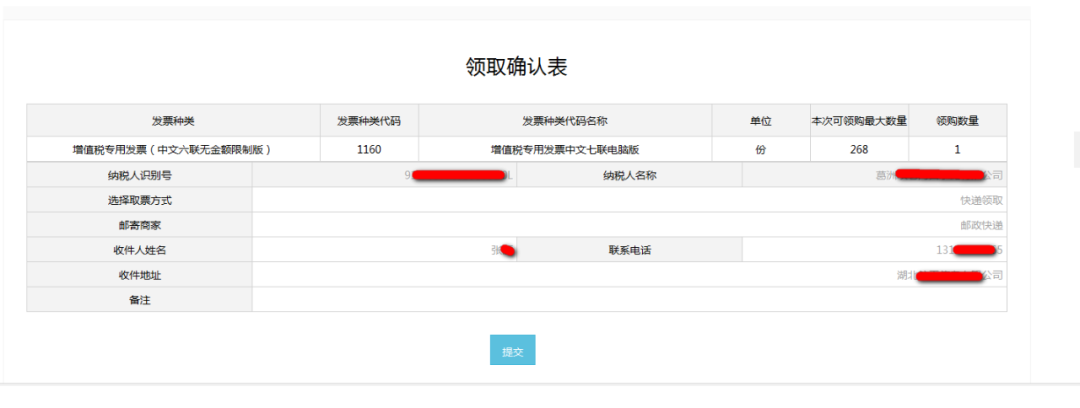1080x408 pixels.
Task: Click the 本次可领购最大数量 column header
Action: [x=859, y=121]
